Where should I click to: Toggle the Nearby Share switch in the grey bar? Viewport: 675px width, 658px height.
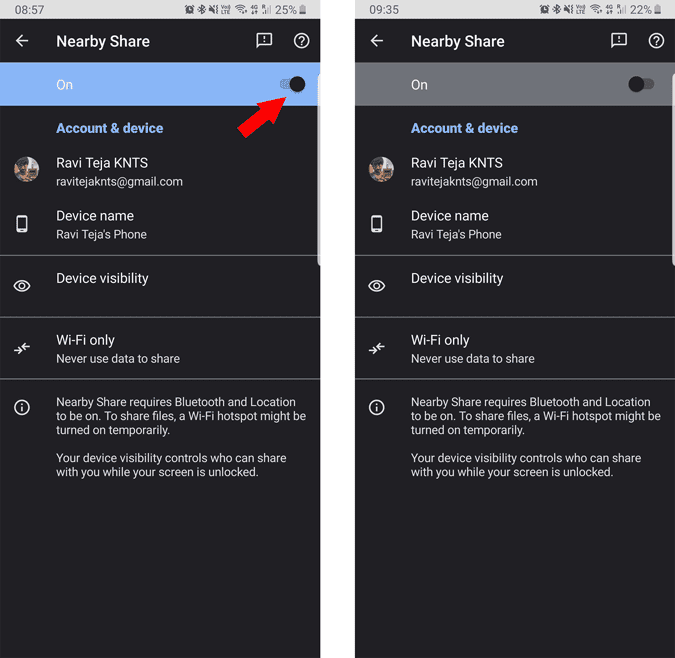pyautogui.click(x=641, y=84)
